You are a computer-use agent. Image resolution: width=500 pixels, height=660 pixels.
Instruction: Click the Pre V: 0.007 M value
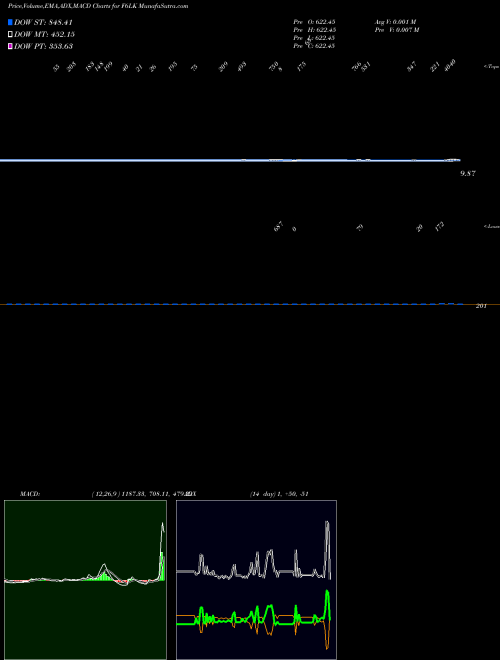pos(397,30)
